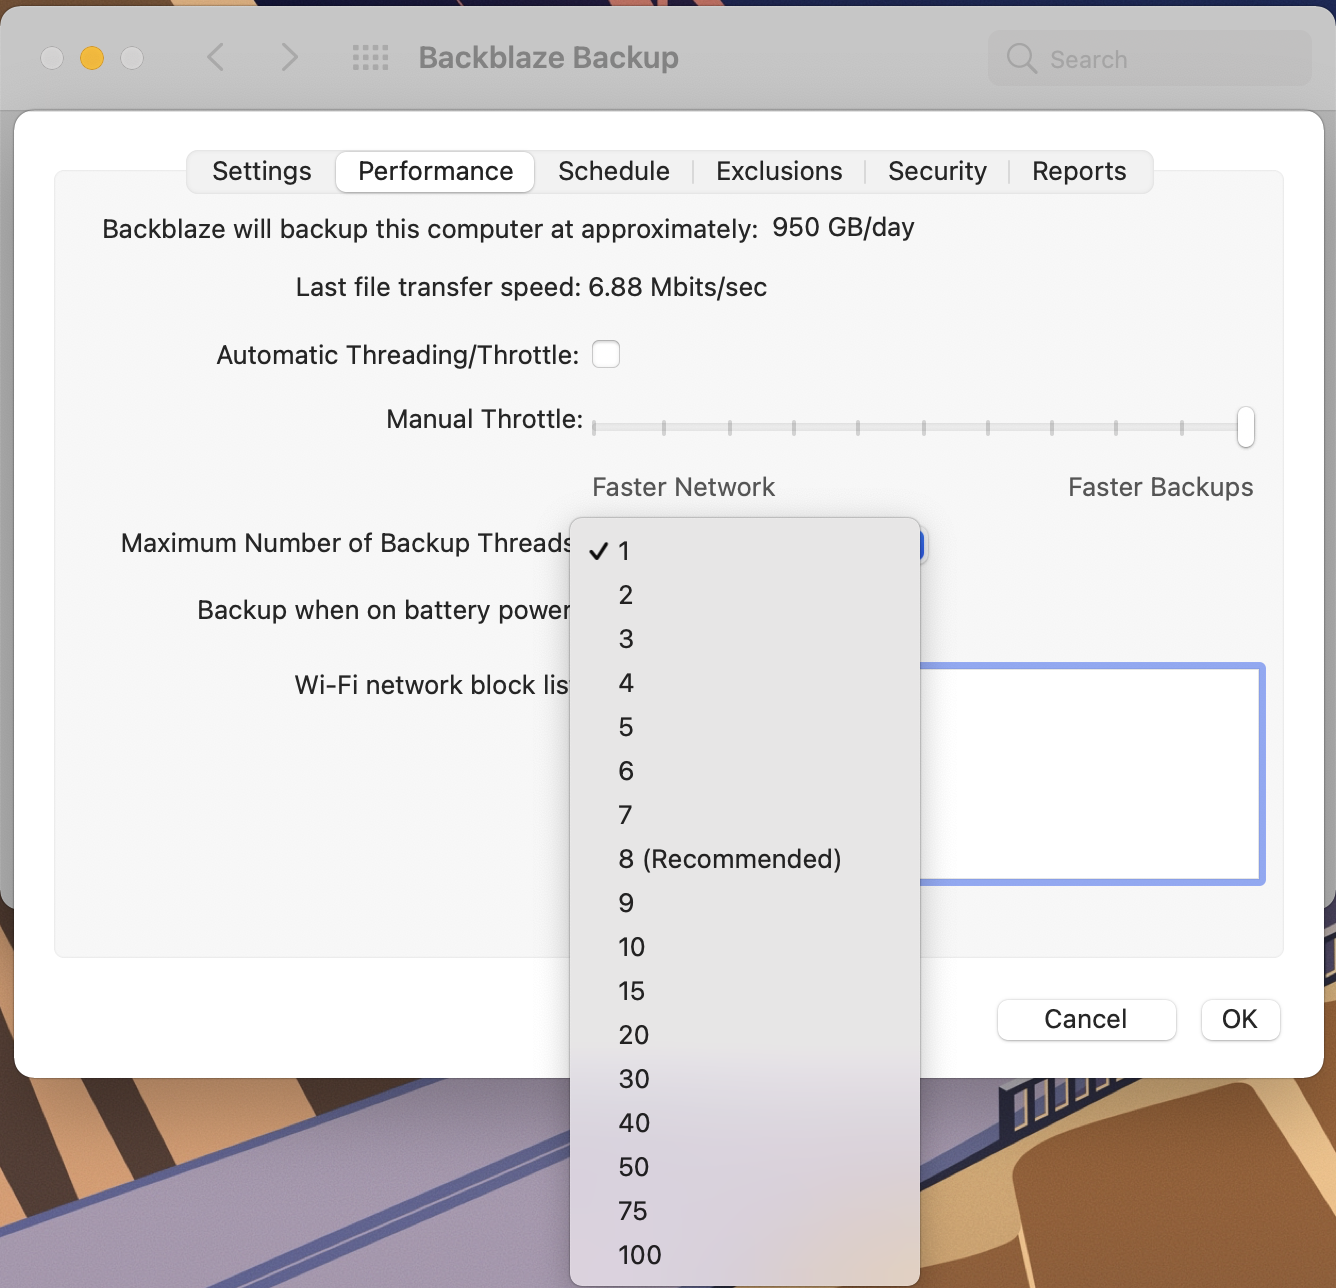This screenshot has width=1336, height=1288.
Task: Select 8 (Recommended) backup threads
Action: point(729,858)
